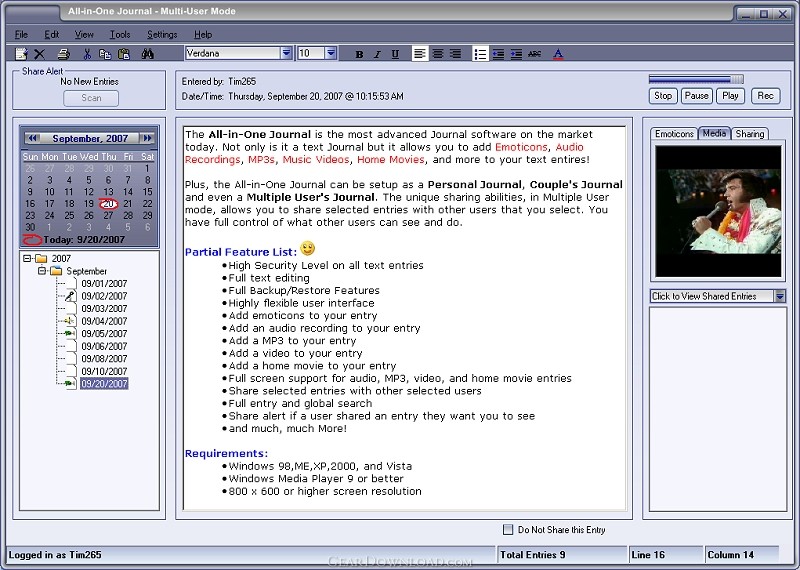The height and width of the screenshot is (570, 800).
Task: Create a new journal entry icon
Action: click(x=21, y=54)
